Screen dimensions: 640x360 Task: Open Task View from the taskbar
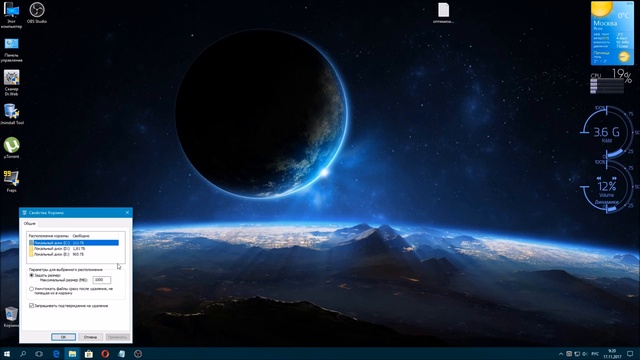click(39, 354)
